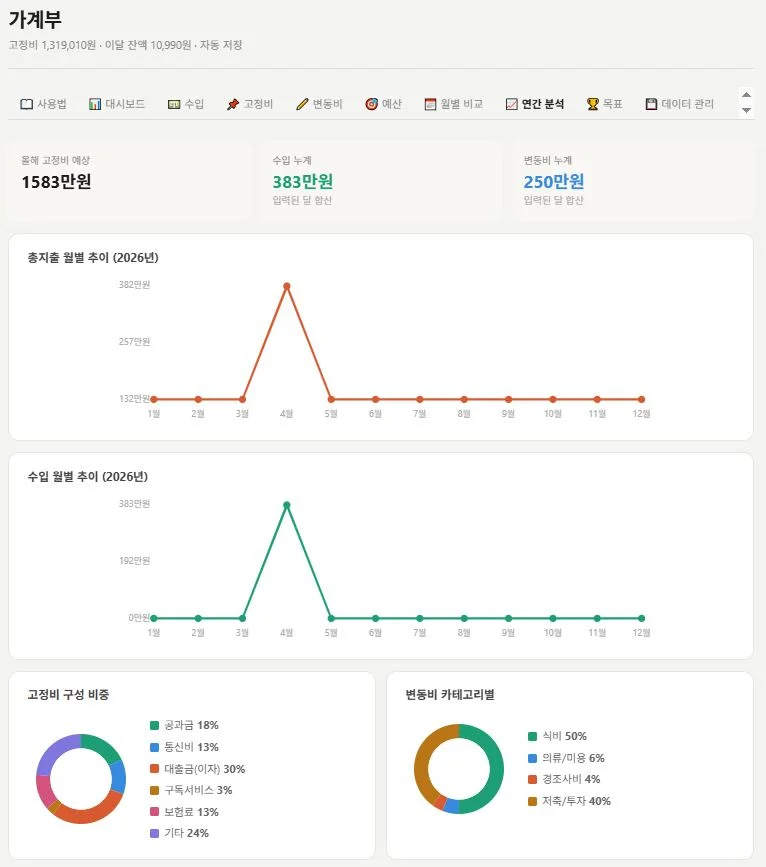Click the money icon beside 수입
Image resolution: width=766 pixels, height=867 pixels.
coord(174,104)
